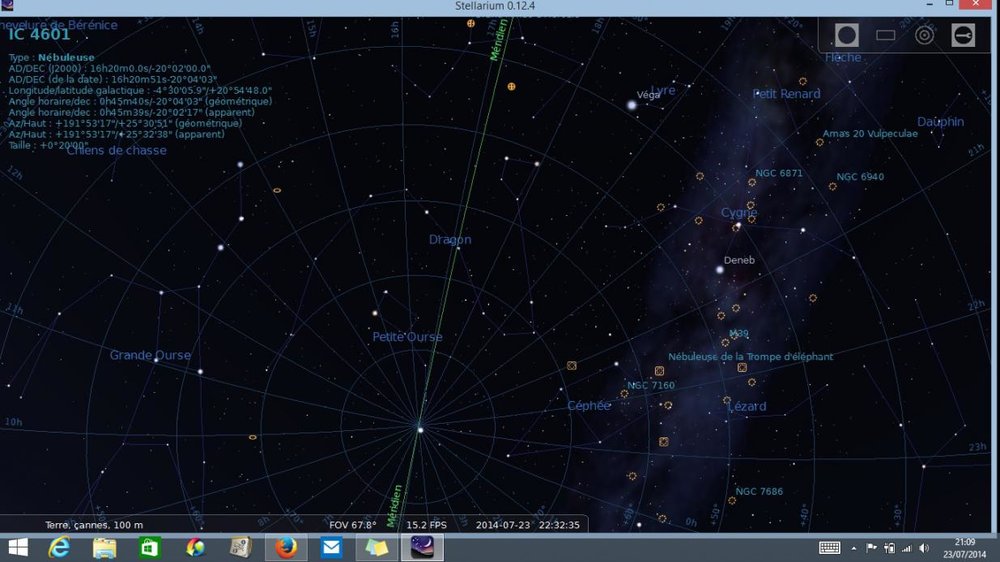
Task: Open the volume speaker tray icon
Action: [924, 548]
